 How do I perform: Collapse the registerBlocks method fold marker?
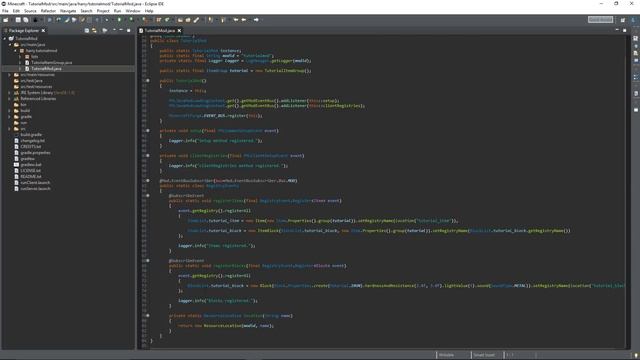(x=148, y=260)
